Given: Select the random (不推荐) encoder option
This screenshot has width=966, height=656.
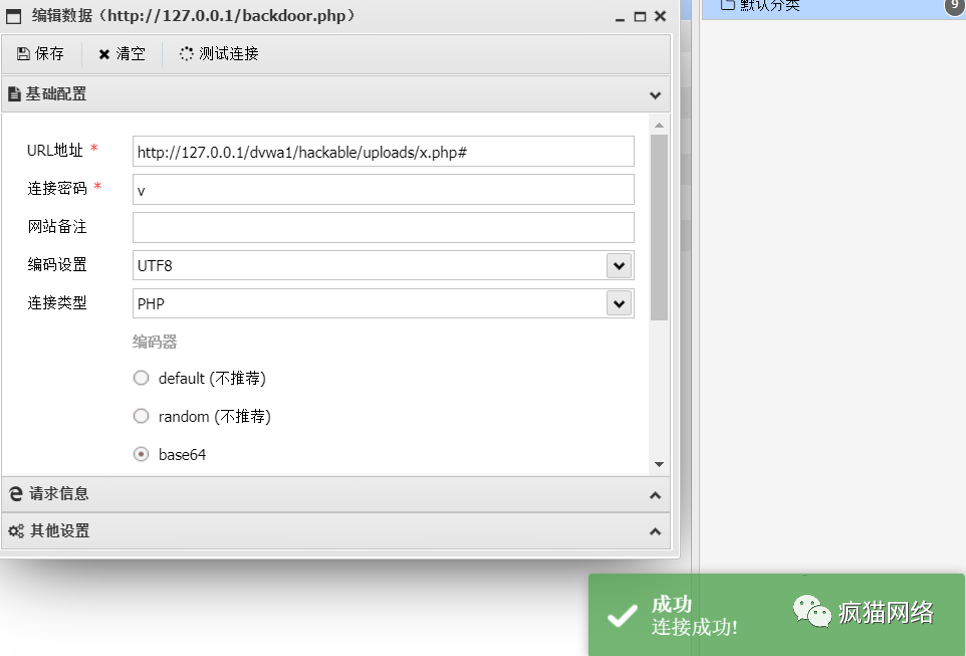Looking at the screenshot, I should pos(141,416).
